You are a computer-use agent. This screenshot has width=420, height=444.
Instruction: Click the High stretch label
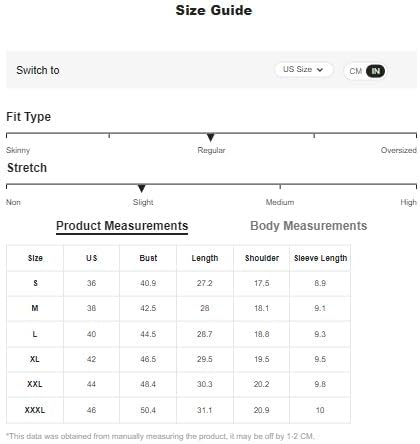[408, 202]
